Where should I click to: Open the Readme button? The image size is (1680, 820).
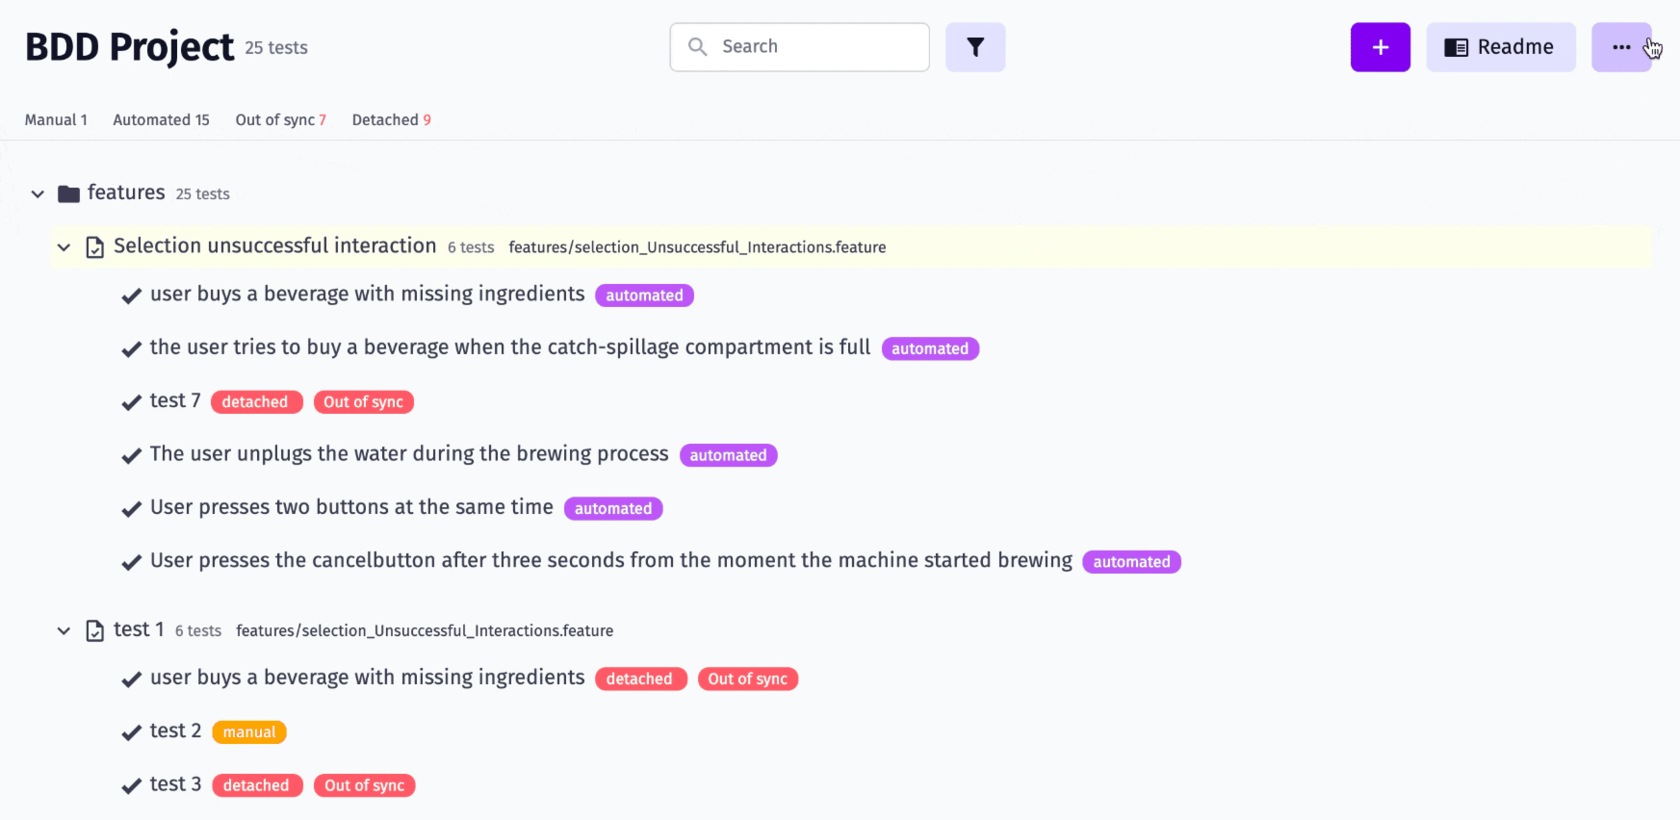point(1500,47)
